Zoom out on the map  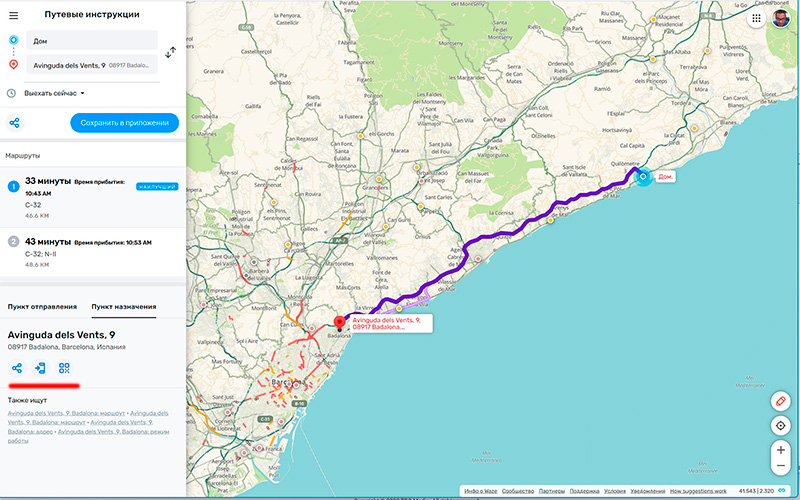click(x=781, y=467)
